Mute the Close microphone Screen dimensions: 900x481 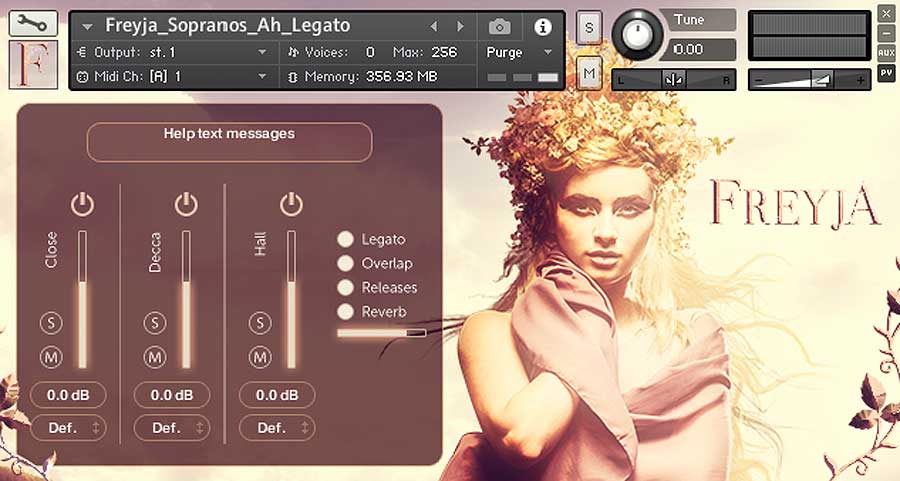click(51, 357)
